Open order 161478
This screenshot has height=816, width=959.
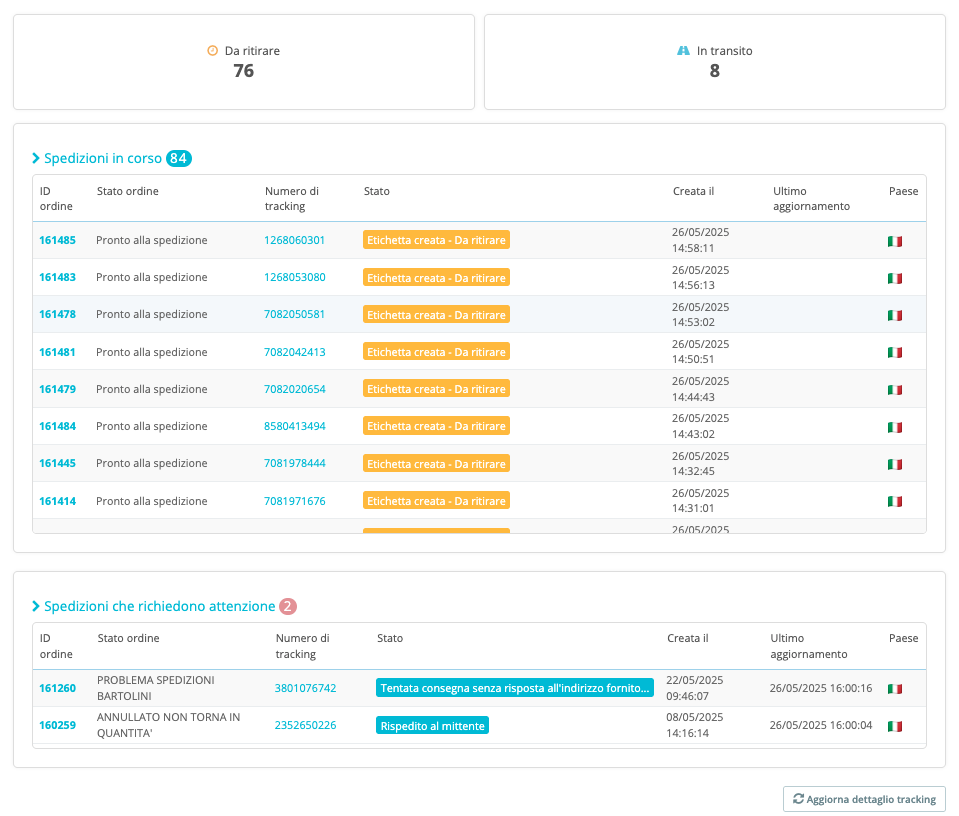(x=57, y=314)
